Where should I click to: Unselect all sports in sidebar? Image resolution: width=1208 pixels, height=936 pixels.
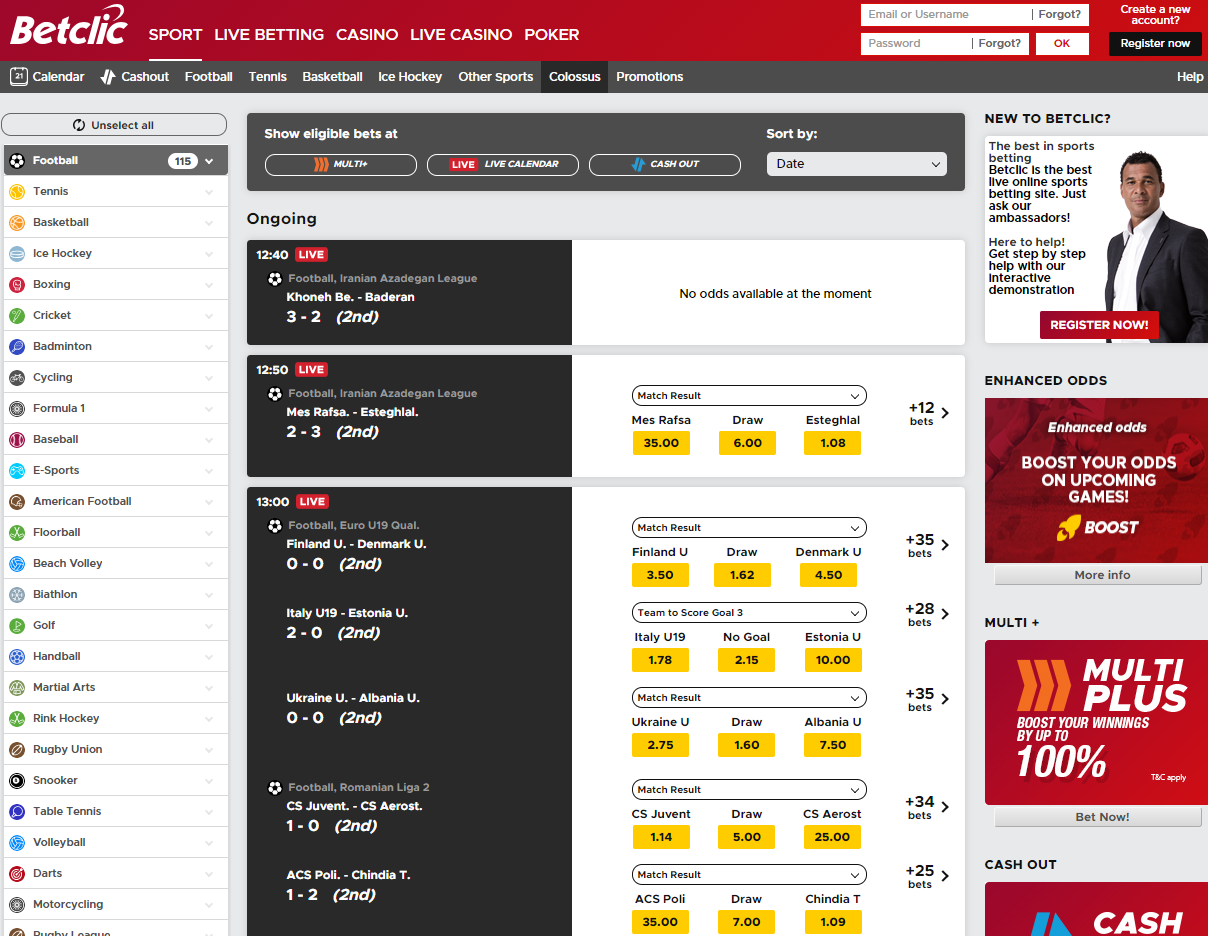114,125
